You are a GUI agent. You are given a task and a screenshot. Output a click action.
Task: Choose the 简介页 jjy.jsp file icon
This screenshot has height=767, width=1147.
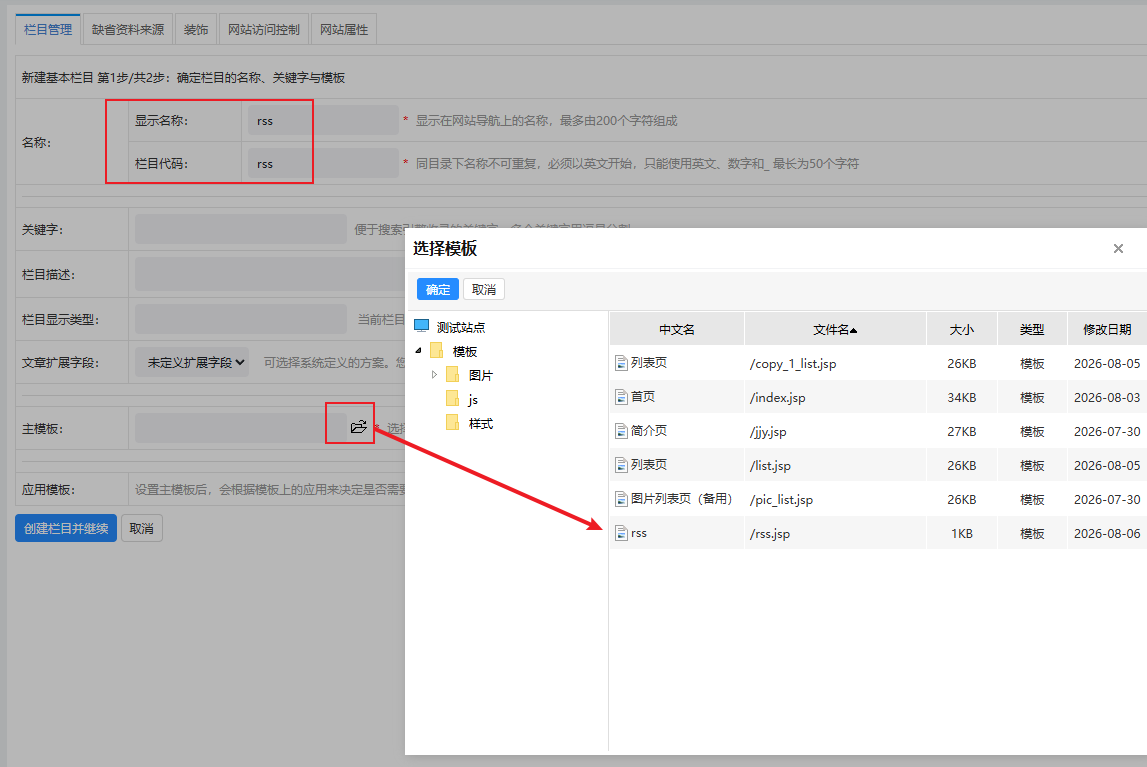pos(621,431)
